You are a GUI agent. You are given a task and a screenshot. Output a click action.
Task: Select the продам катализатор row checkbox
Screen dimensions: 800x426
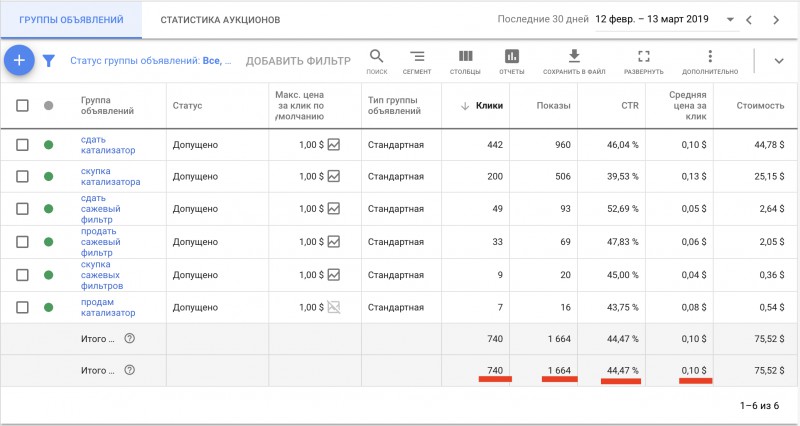coord(23,307)
